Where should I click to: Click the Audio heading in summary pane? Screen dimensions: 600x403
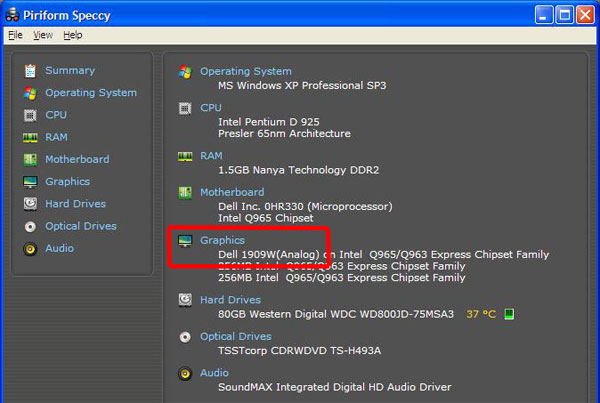tap(214, 373)
